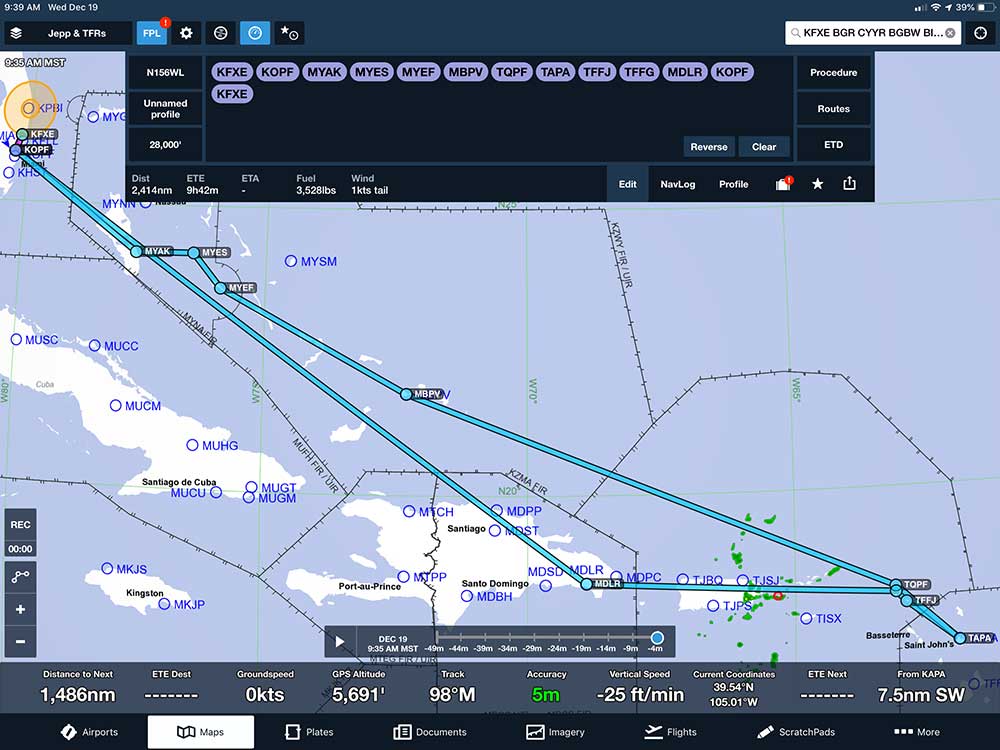The height and width of the screenshot is (750, 1000).
Task: Select the highlighted timer icon in top toolbar
Action: click(255, 32)
